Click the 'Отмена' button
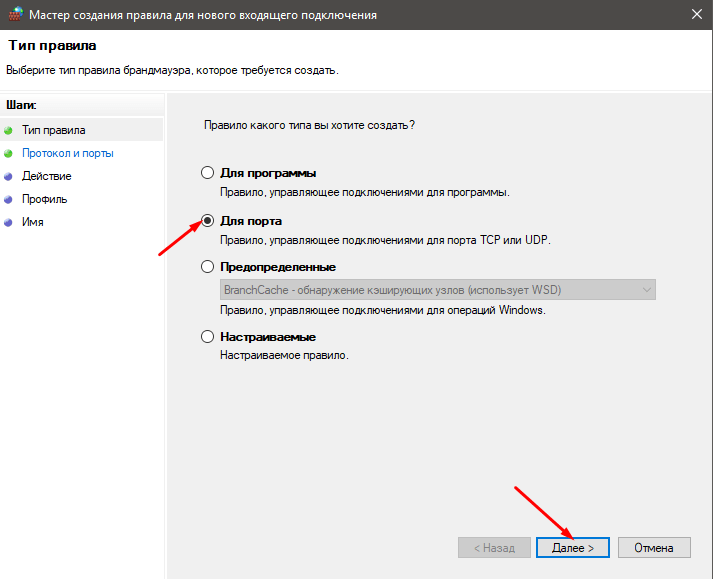The width and height of the screenshot is (713, 579). 654,548
